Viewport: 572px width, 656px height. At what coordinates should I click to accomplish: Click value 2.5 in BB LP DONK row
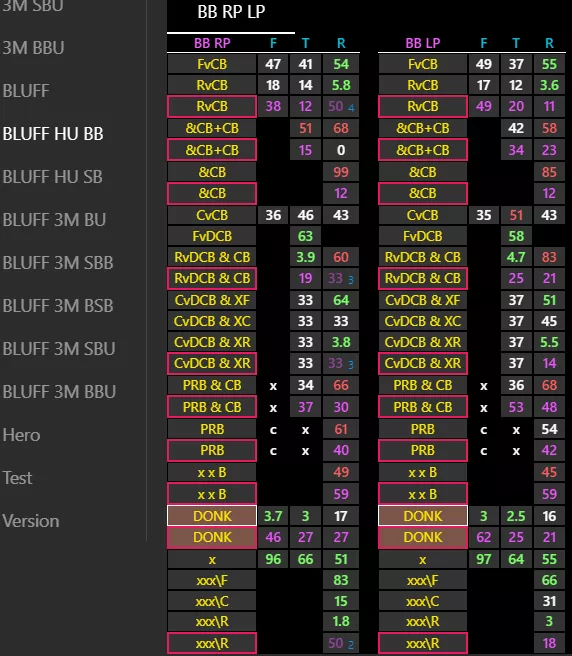pos(516,516)
